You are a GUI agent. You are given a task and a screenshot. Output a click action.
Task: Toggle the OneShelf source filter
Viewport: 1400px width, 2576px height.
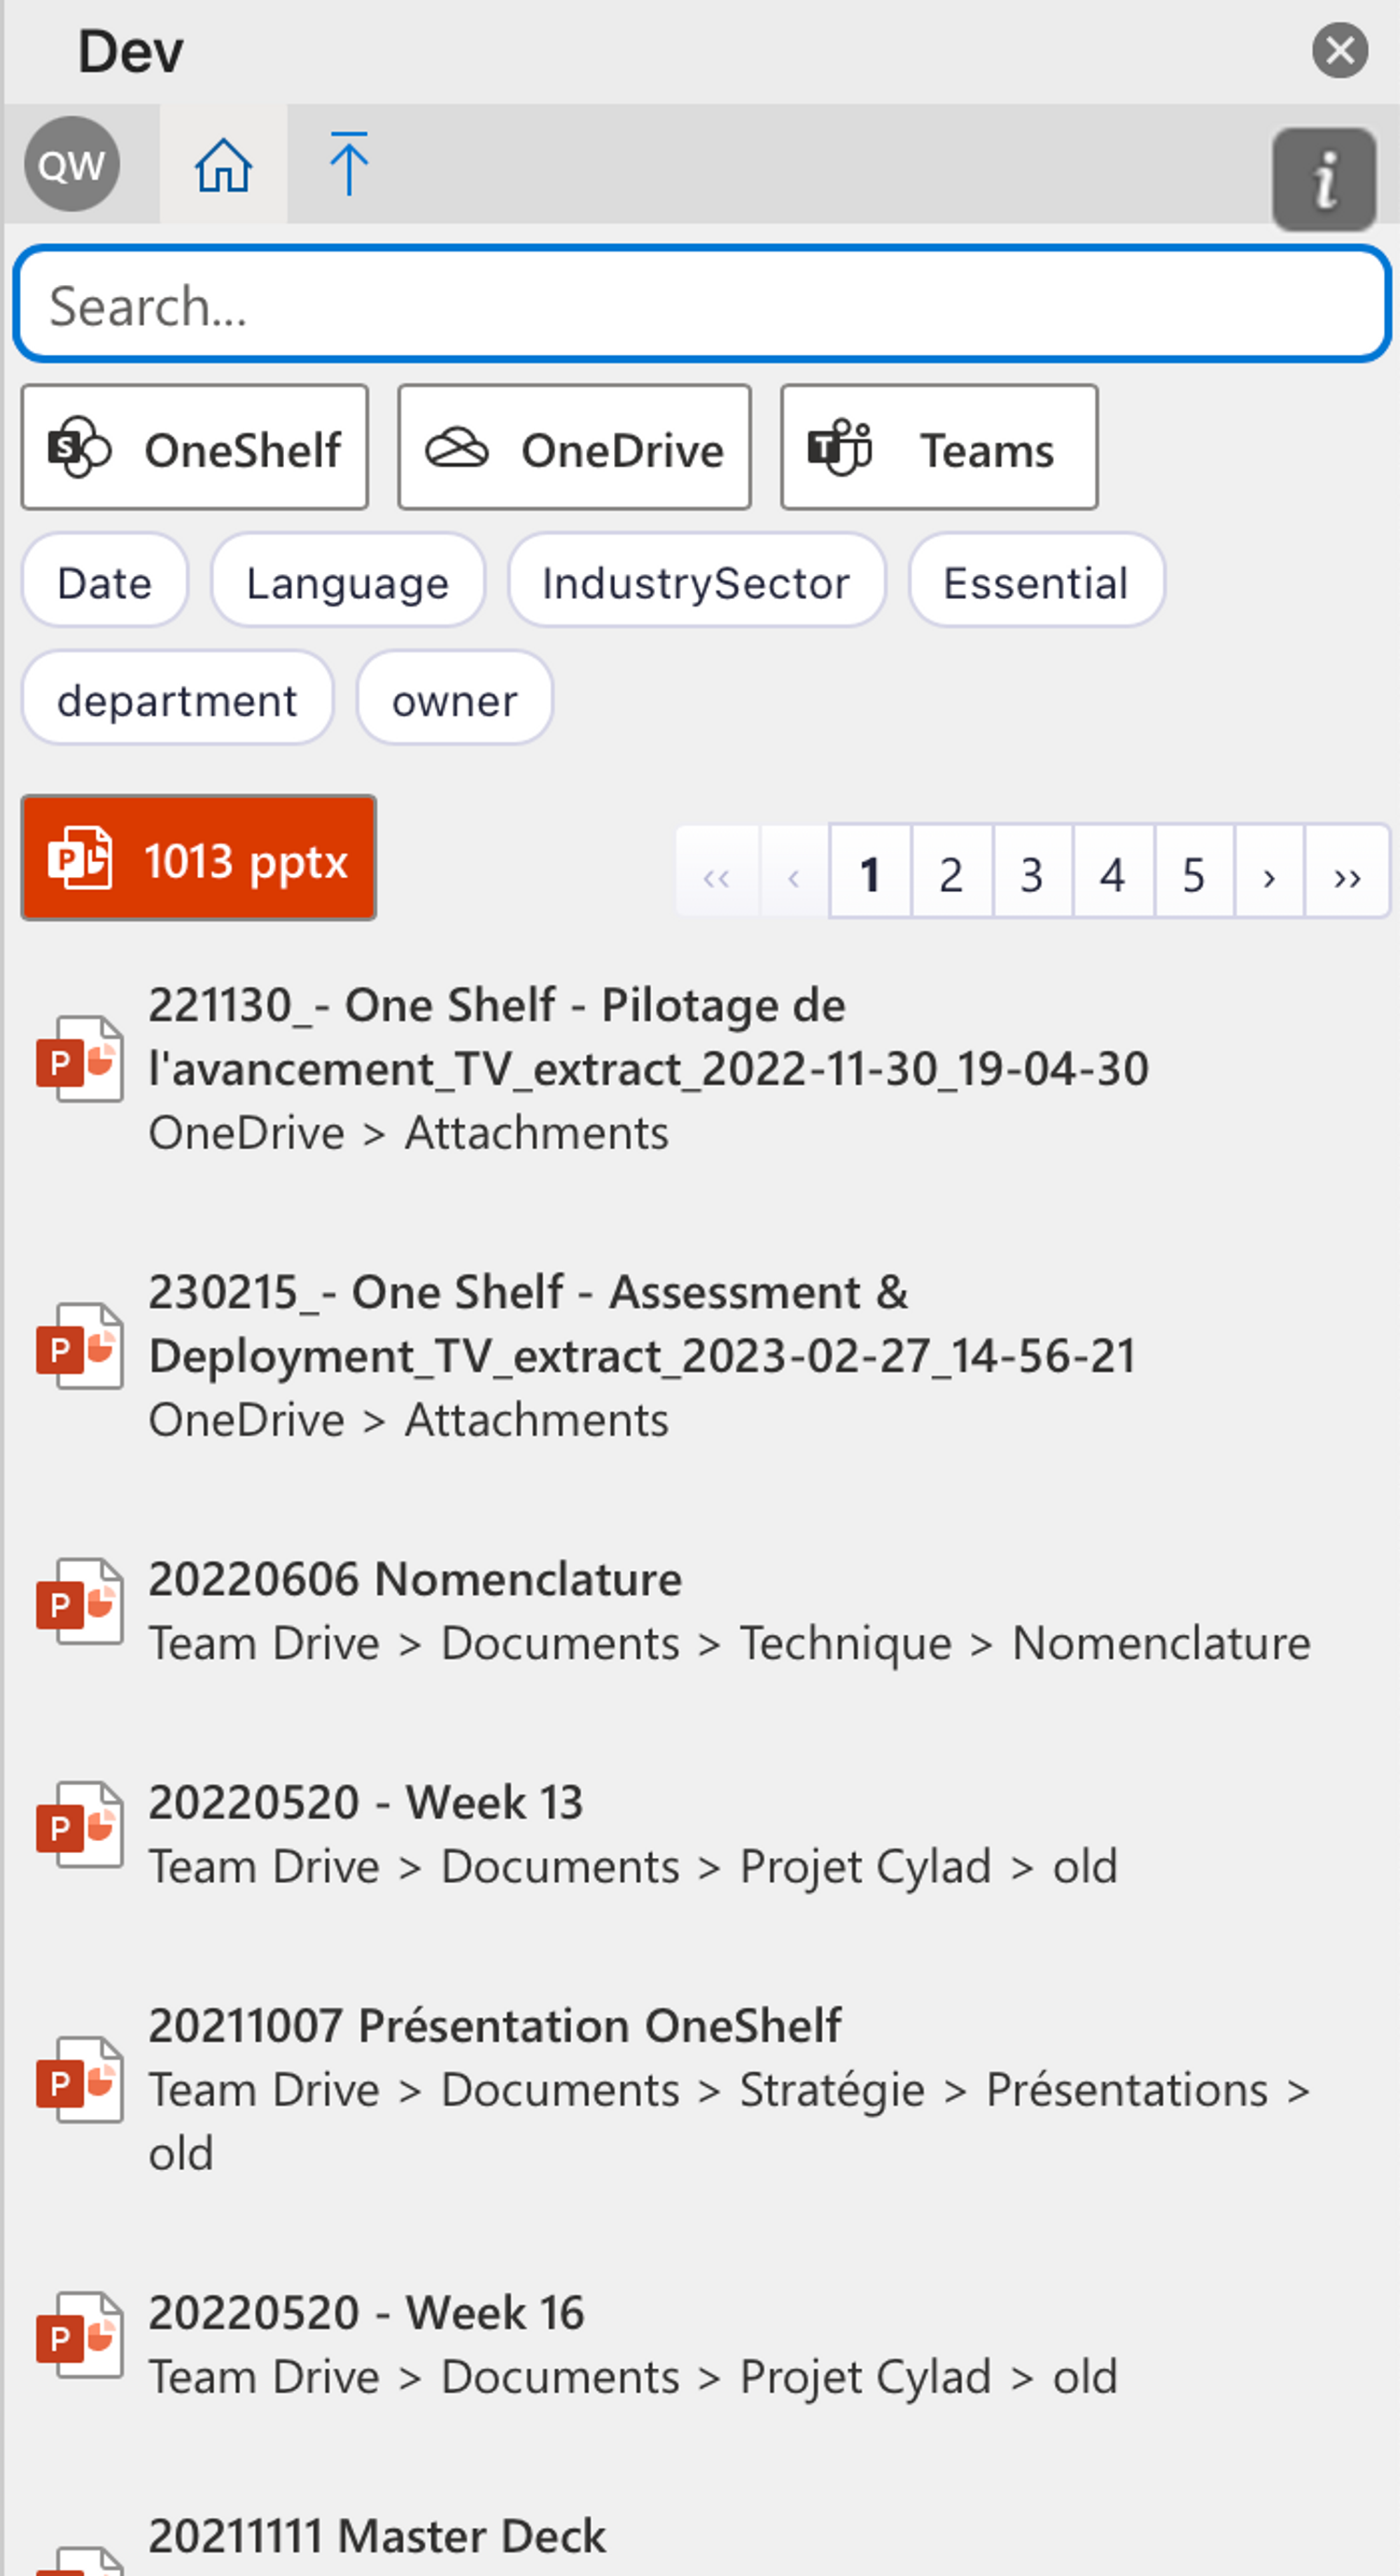195,448
